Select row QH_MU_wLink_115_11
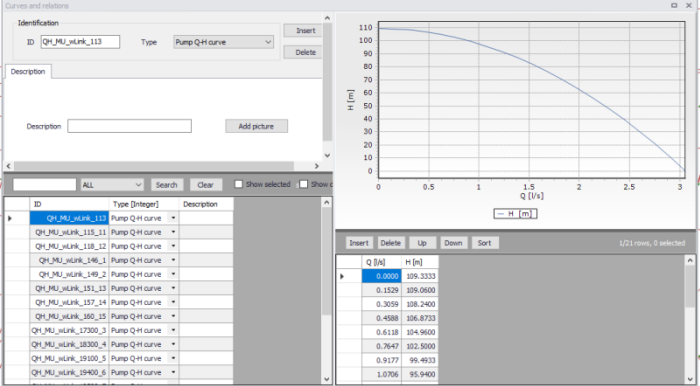 tap(70, 232)
